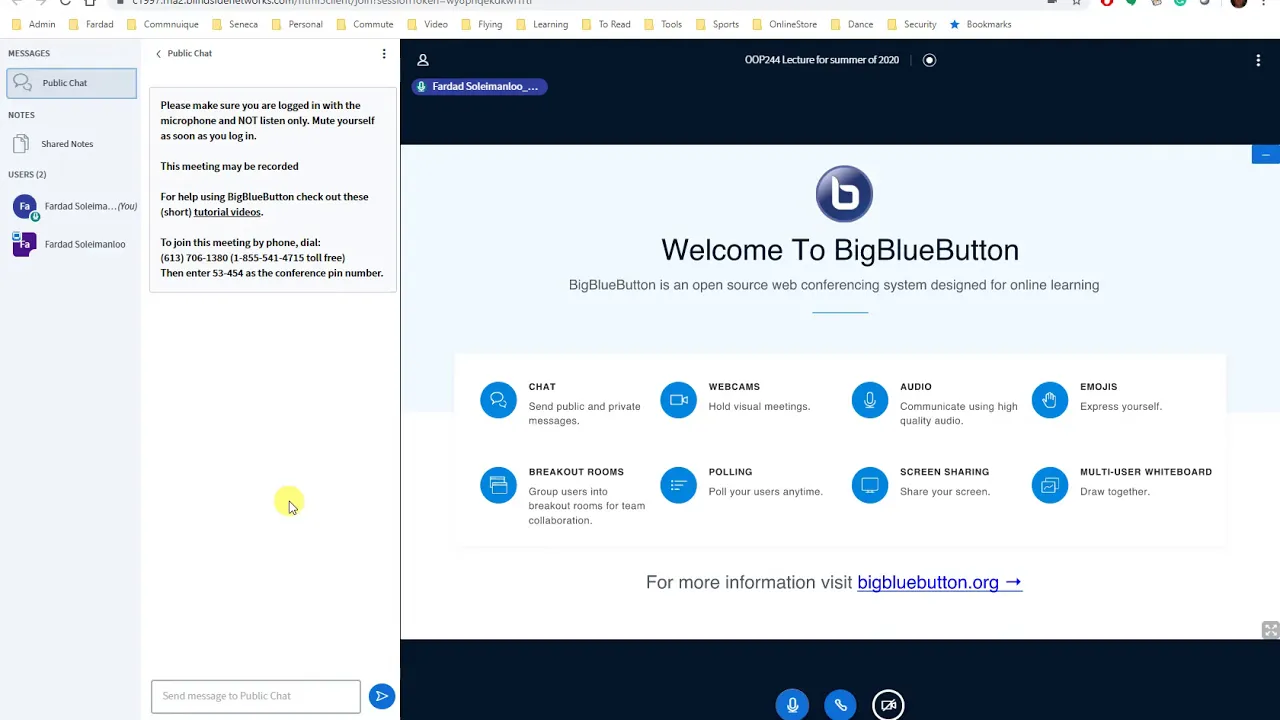
Task: Open the Commnuique bookmarks folder
Action: [162, 24]
